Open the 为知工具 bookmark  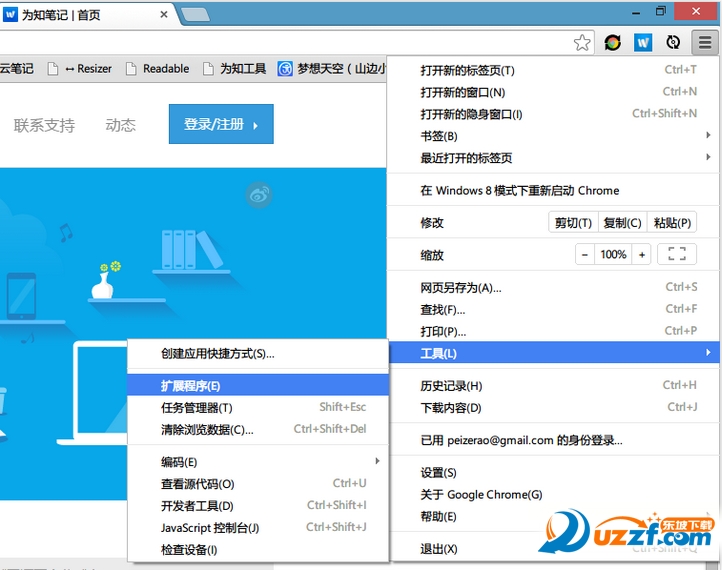tap(235, 69)
